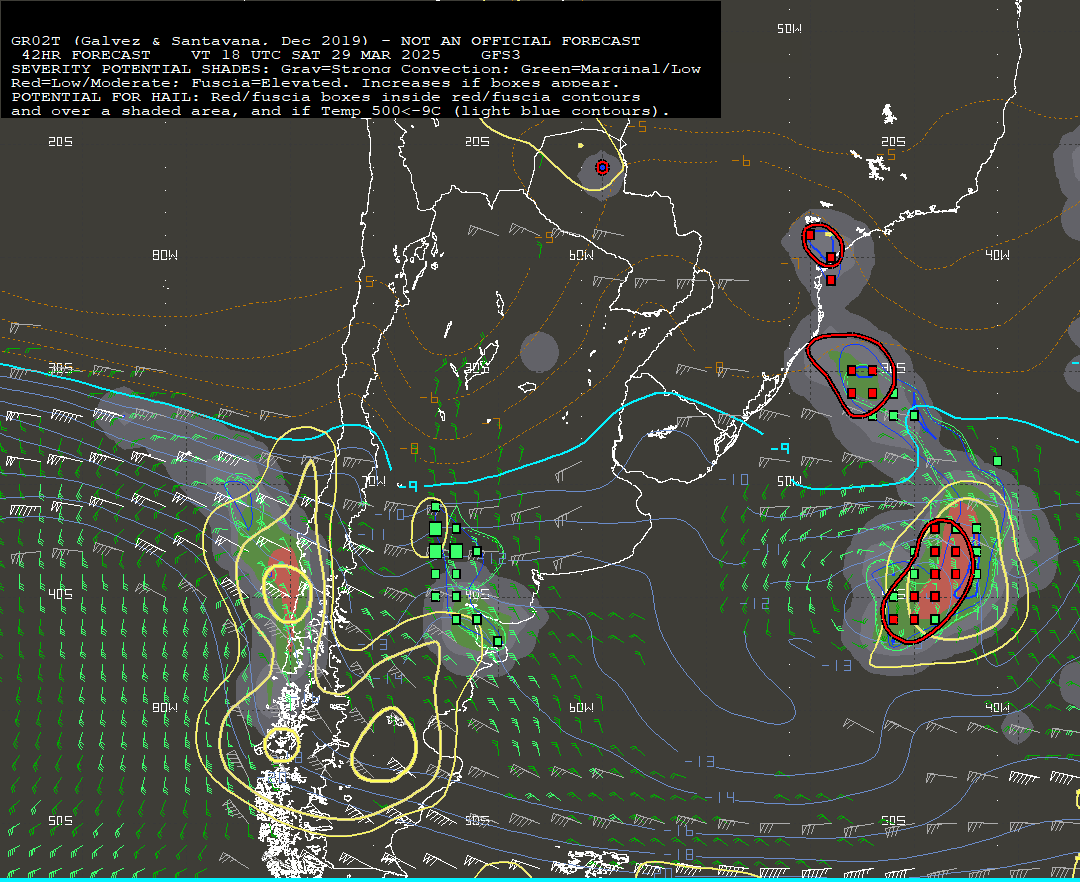The width and height of the screenshot is (1080, 882).
Task: Select the "POTENTIAL FOR HAIL" legend line
Action: tap(326, 97)
